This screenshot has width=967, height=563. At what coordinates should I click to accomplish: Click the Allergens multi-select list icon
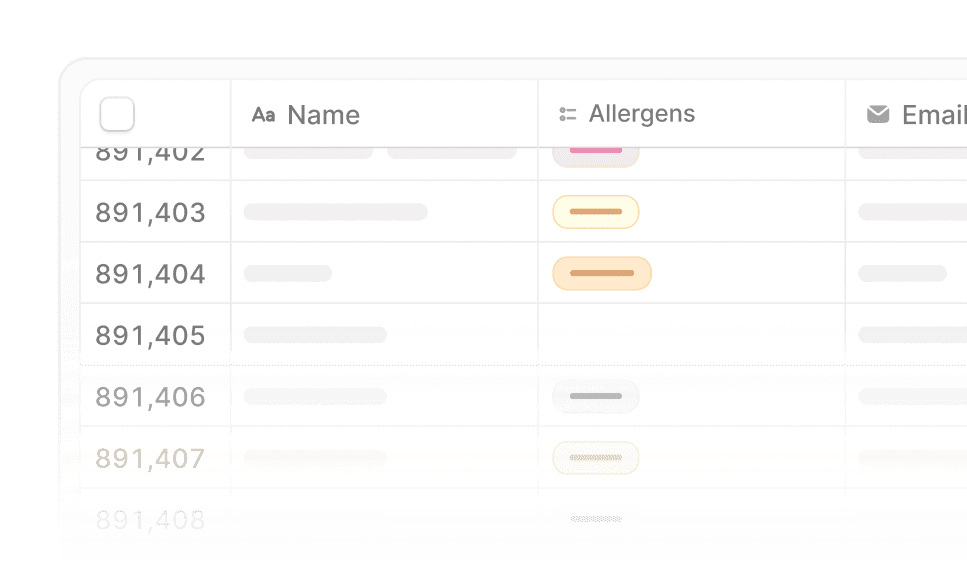coord(568,115)
